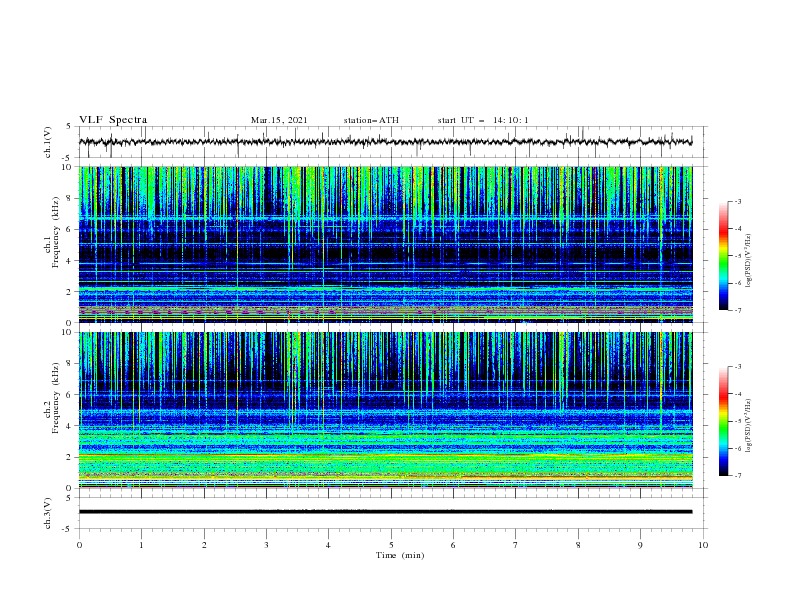Click the 'station=ATH' label
Screen dimensions: 792x612
coord(371,120)
